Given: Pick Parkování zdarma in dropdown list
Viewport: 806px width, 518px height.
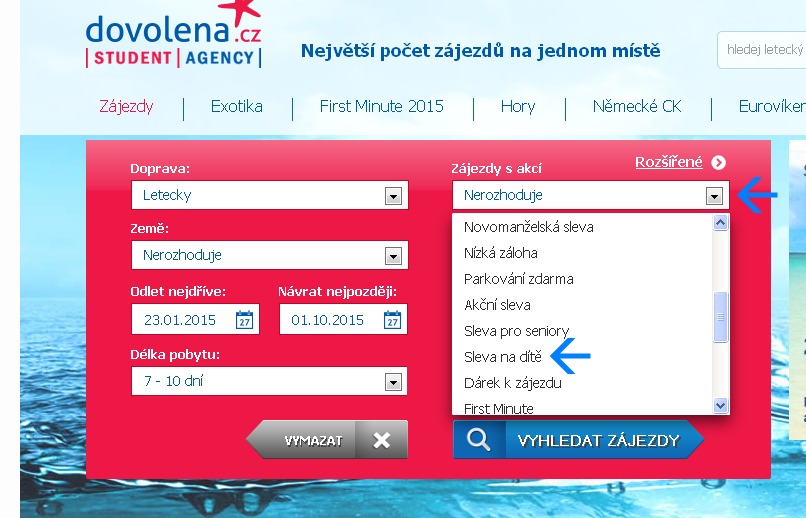Looking at the screenshot, I should [518, 279].
